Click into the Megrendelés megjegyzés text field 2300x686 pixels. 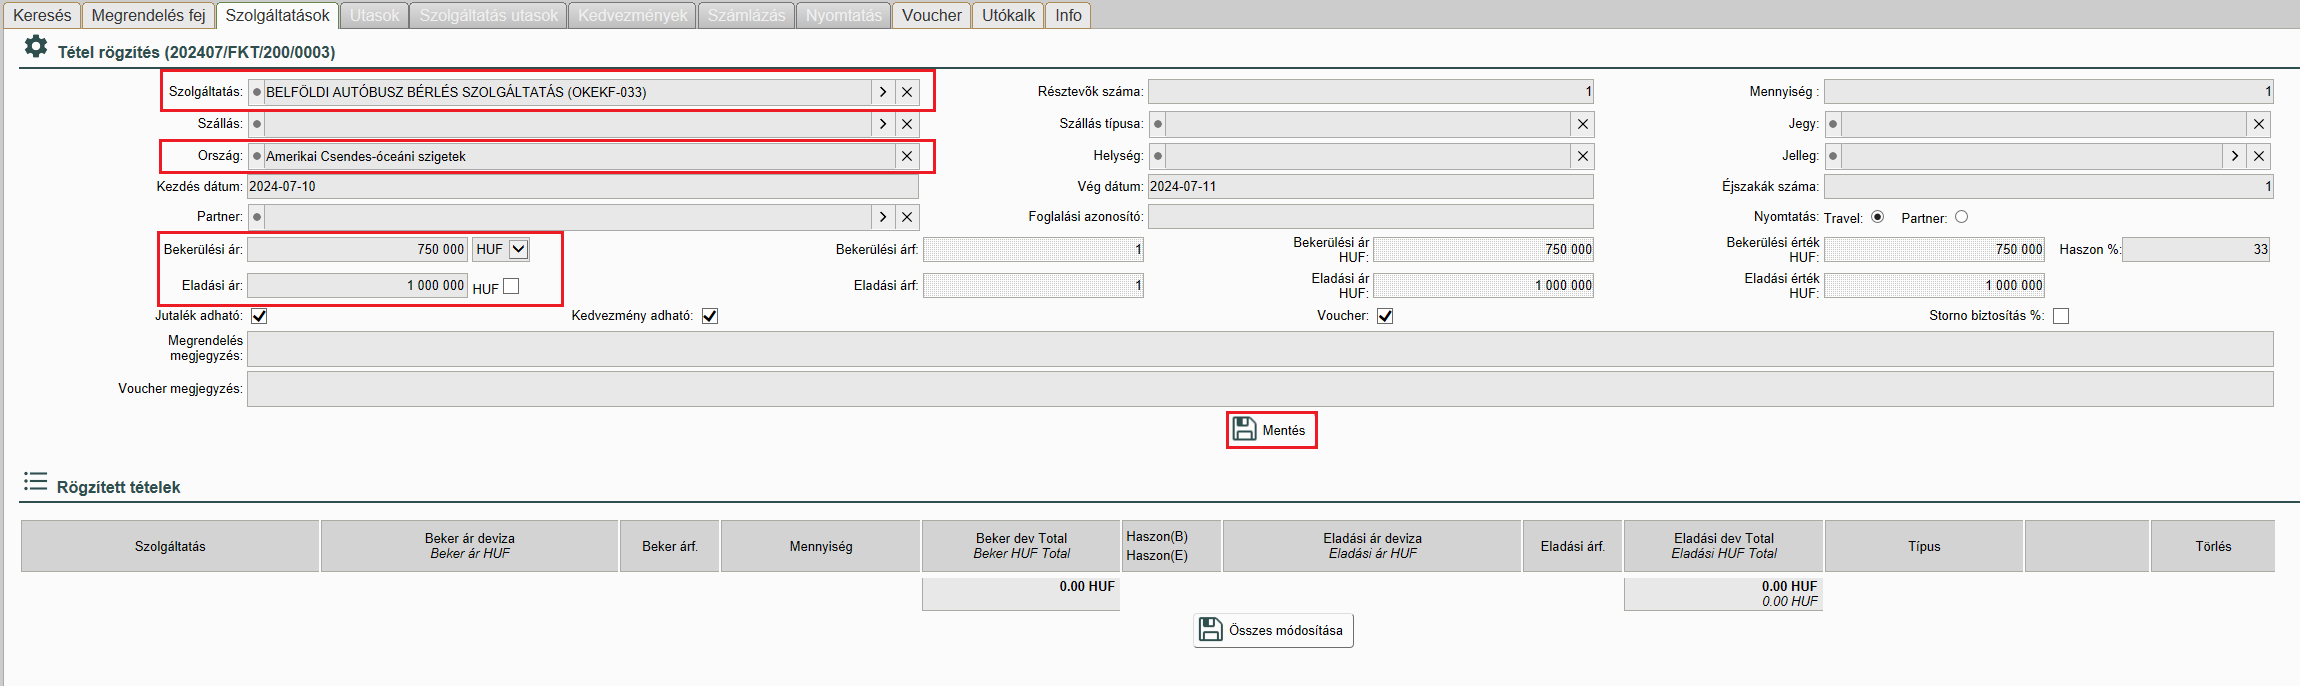pyautogui.click(x=1259, y=349)
